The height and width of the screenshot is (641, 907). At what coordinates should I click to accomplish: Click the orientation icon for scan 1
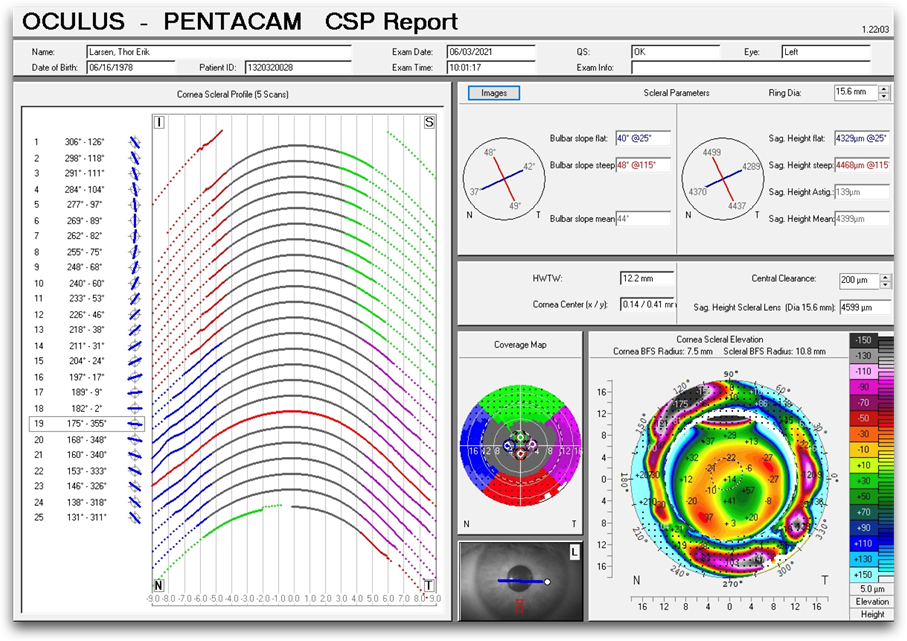click(x=135, y=142)
